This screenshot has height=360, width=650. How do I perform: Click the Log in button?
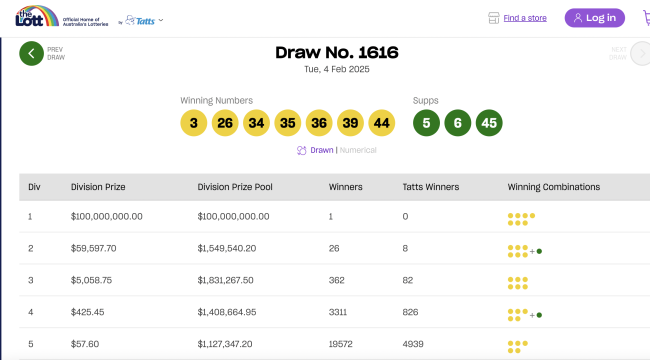coord(594,18)
